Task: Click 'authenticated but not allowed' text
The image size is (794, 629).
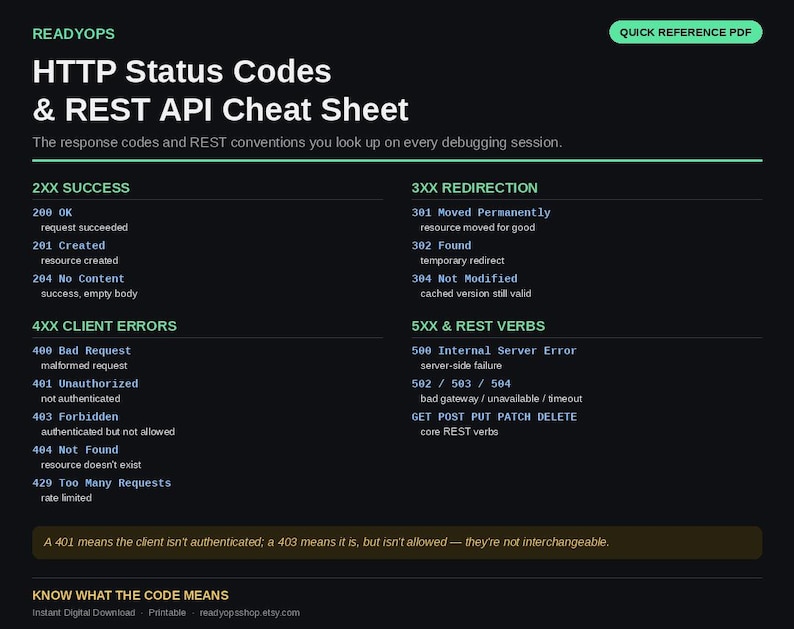Action: [108, 431]
